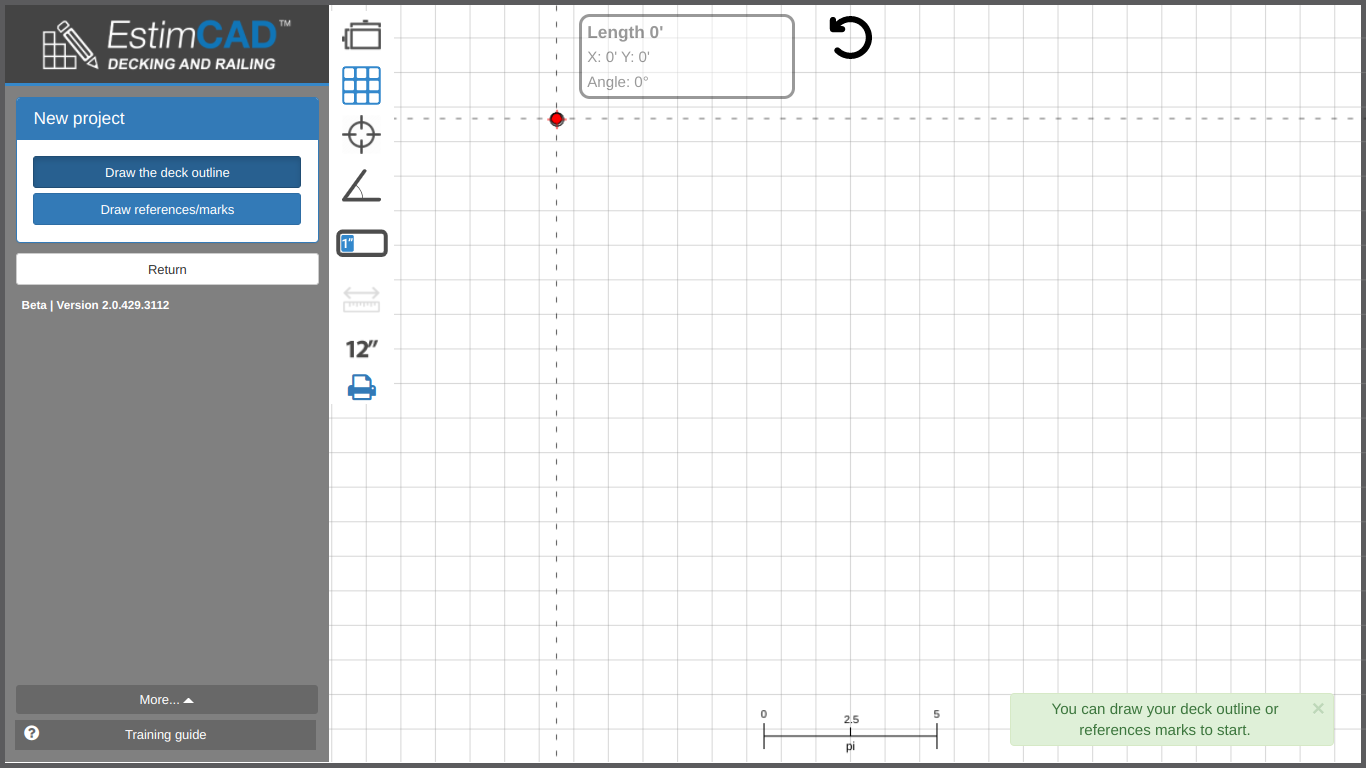Expand the More... menu
The image size is (1366, 768).
tap(167, 700)
